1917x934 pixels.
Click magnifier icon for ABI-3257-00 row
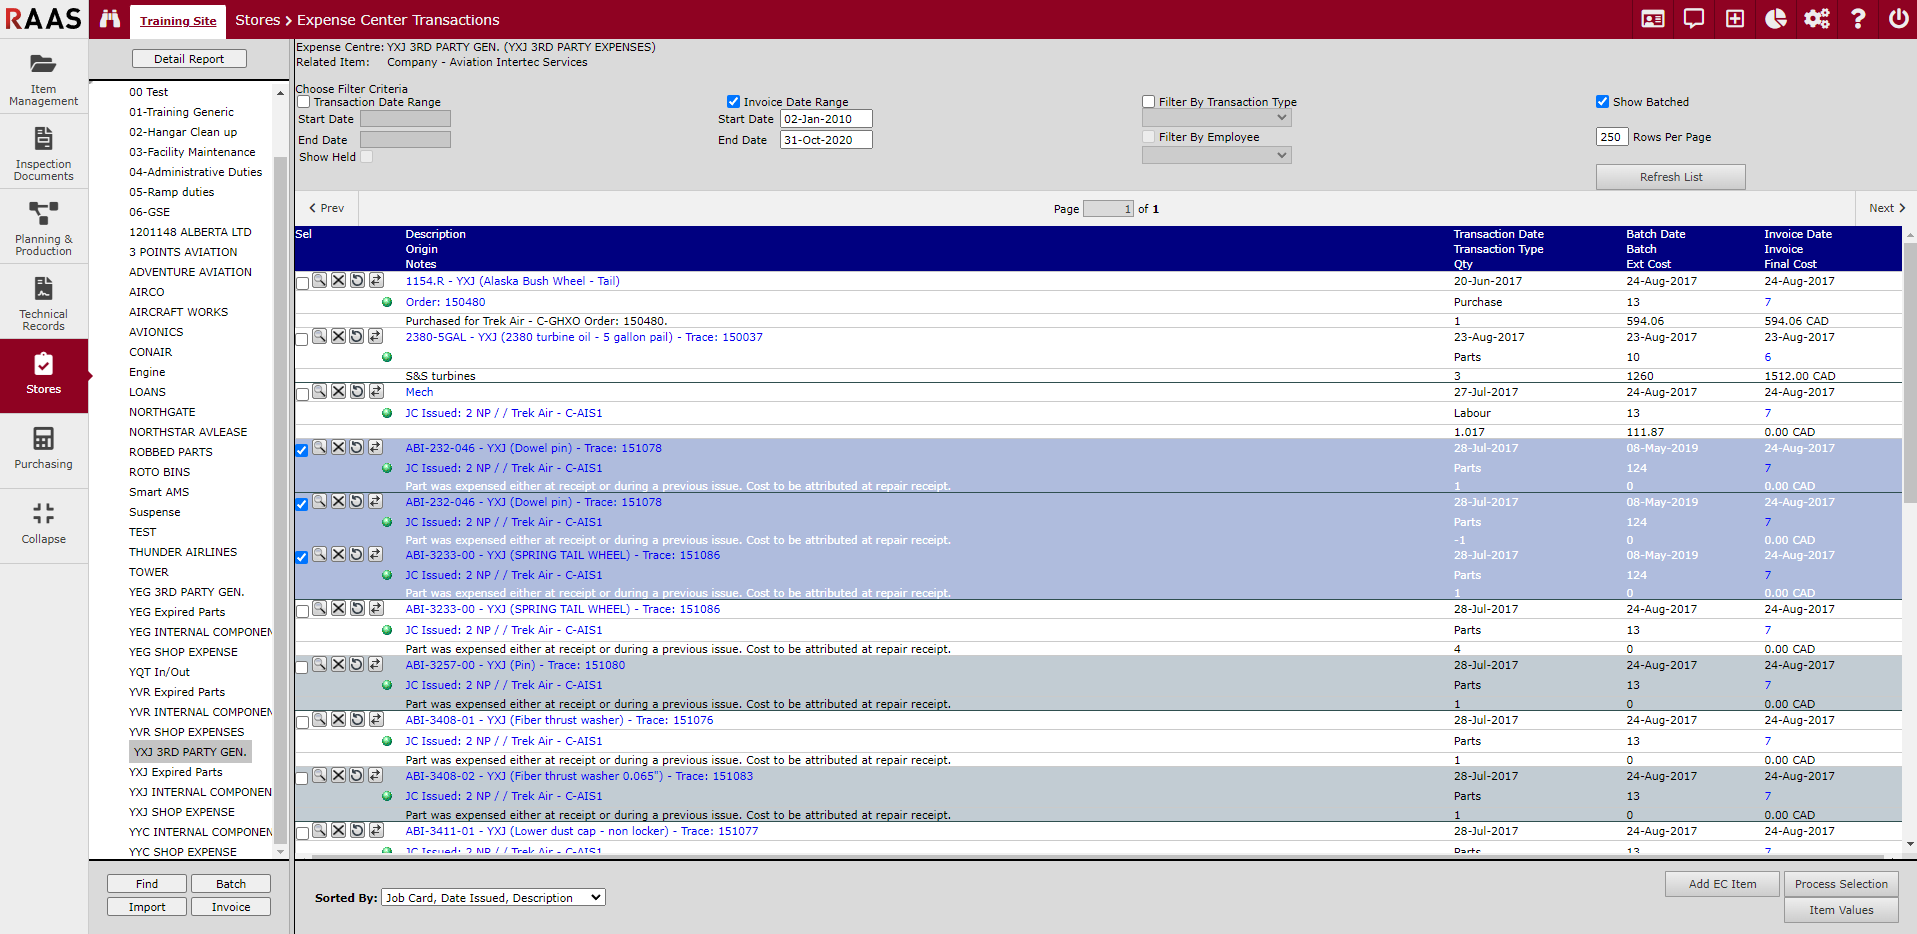click(320, 665)
